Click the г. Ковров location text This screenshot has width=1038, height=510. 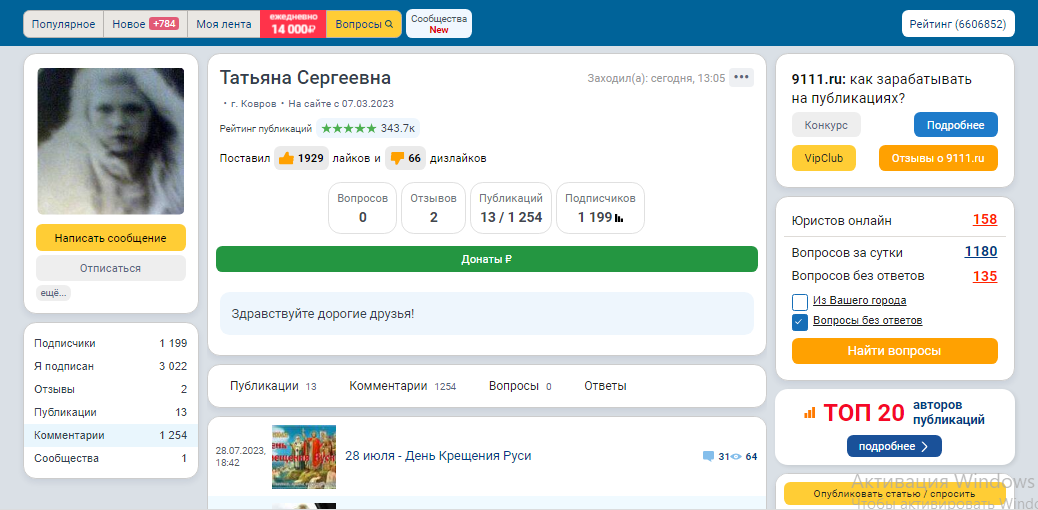pyautogui.click(x=254, y=104)
